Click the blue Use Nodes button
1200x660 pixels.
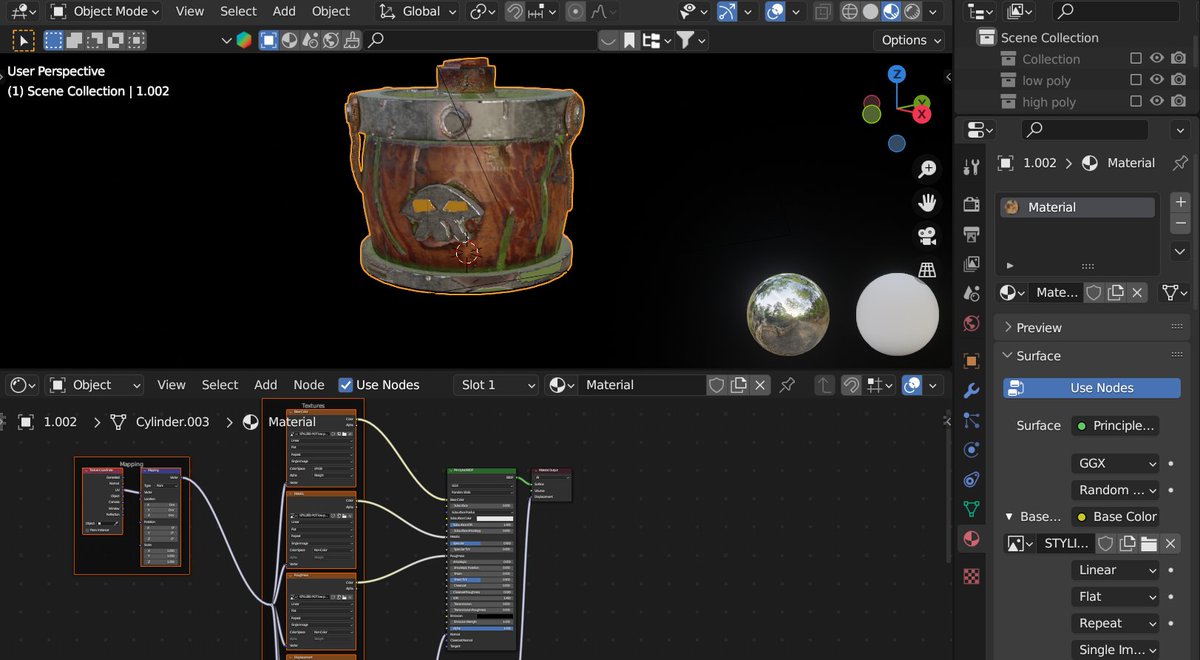pyautogui.click(x=1092, y=388)
